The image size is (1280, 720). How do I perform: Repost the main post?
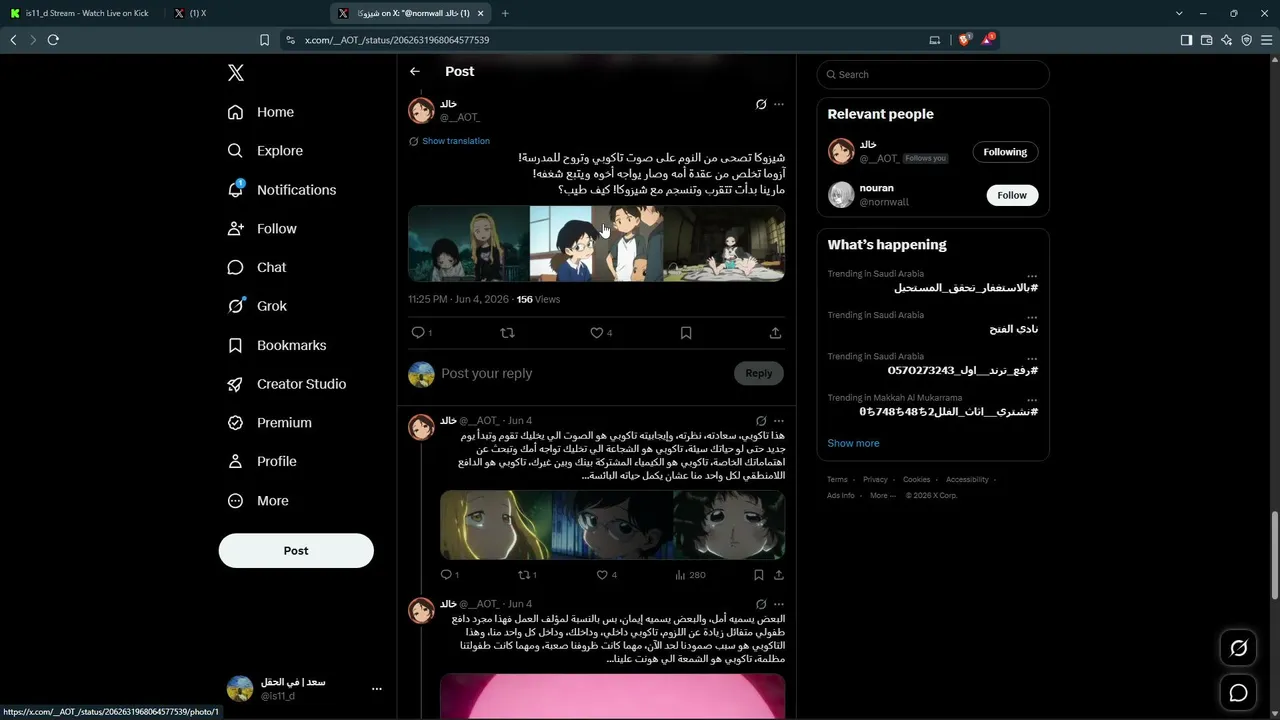pyautogui.click(x=507, y=333)
